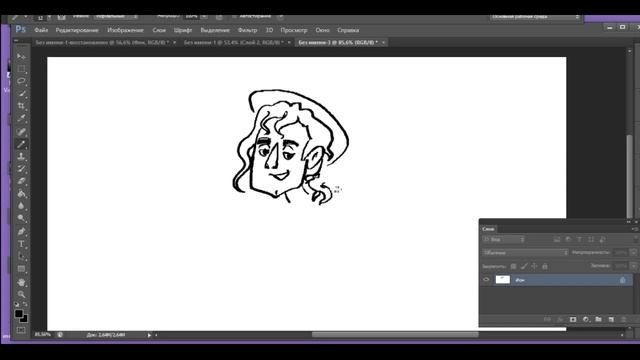
Task: Click the foreground color swatch
Action: 19,313
